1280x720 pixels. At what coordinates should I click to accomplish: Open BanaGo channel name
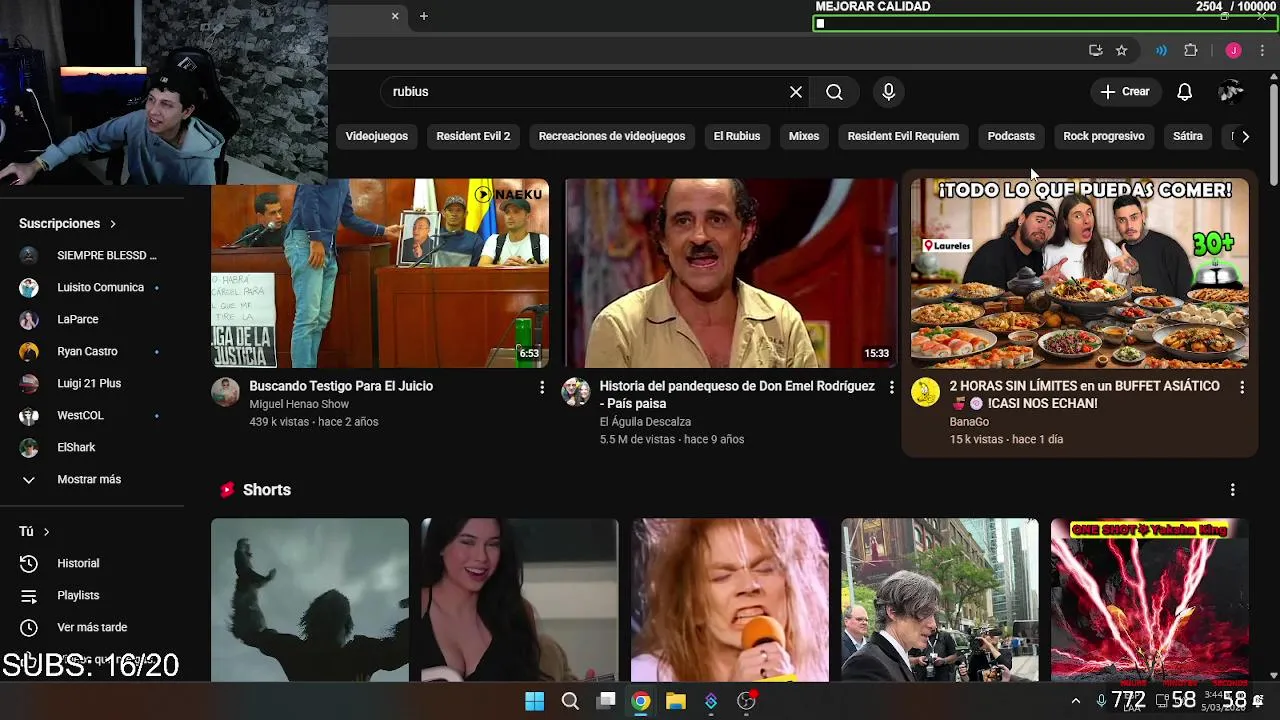point(969,422)
